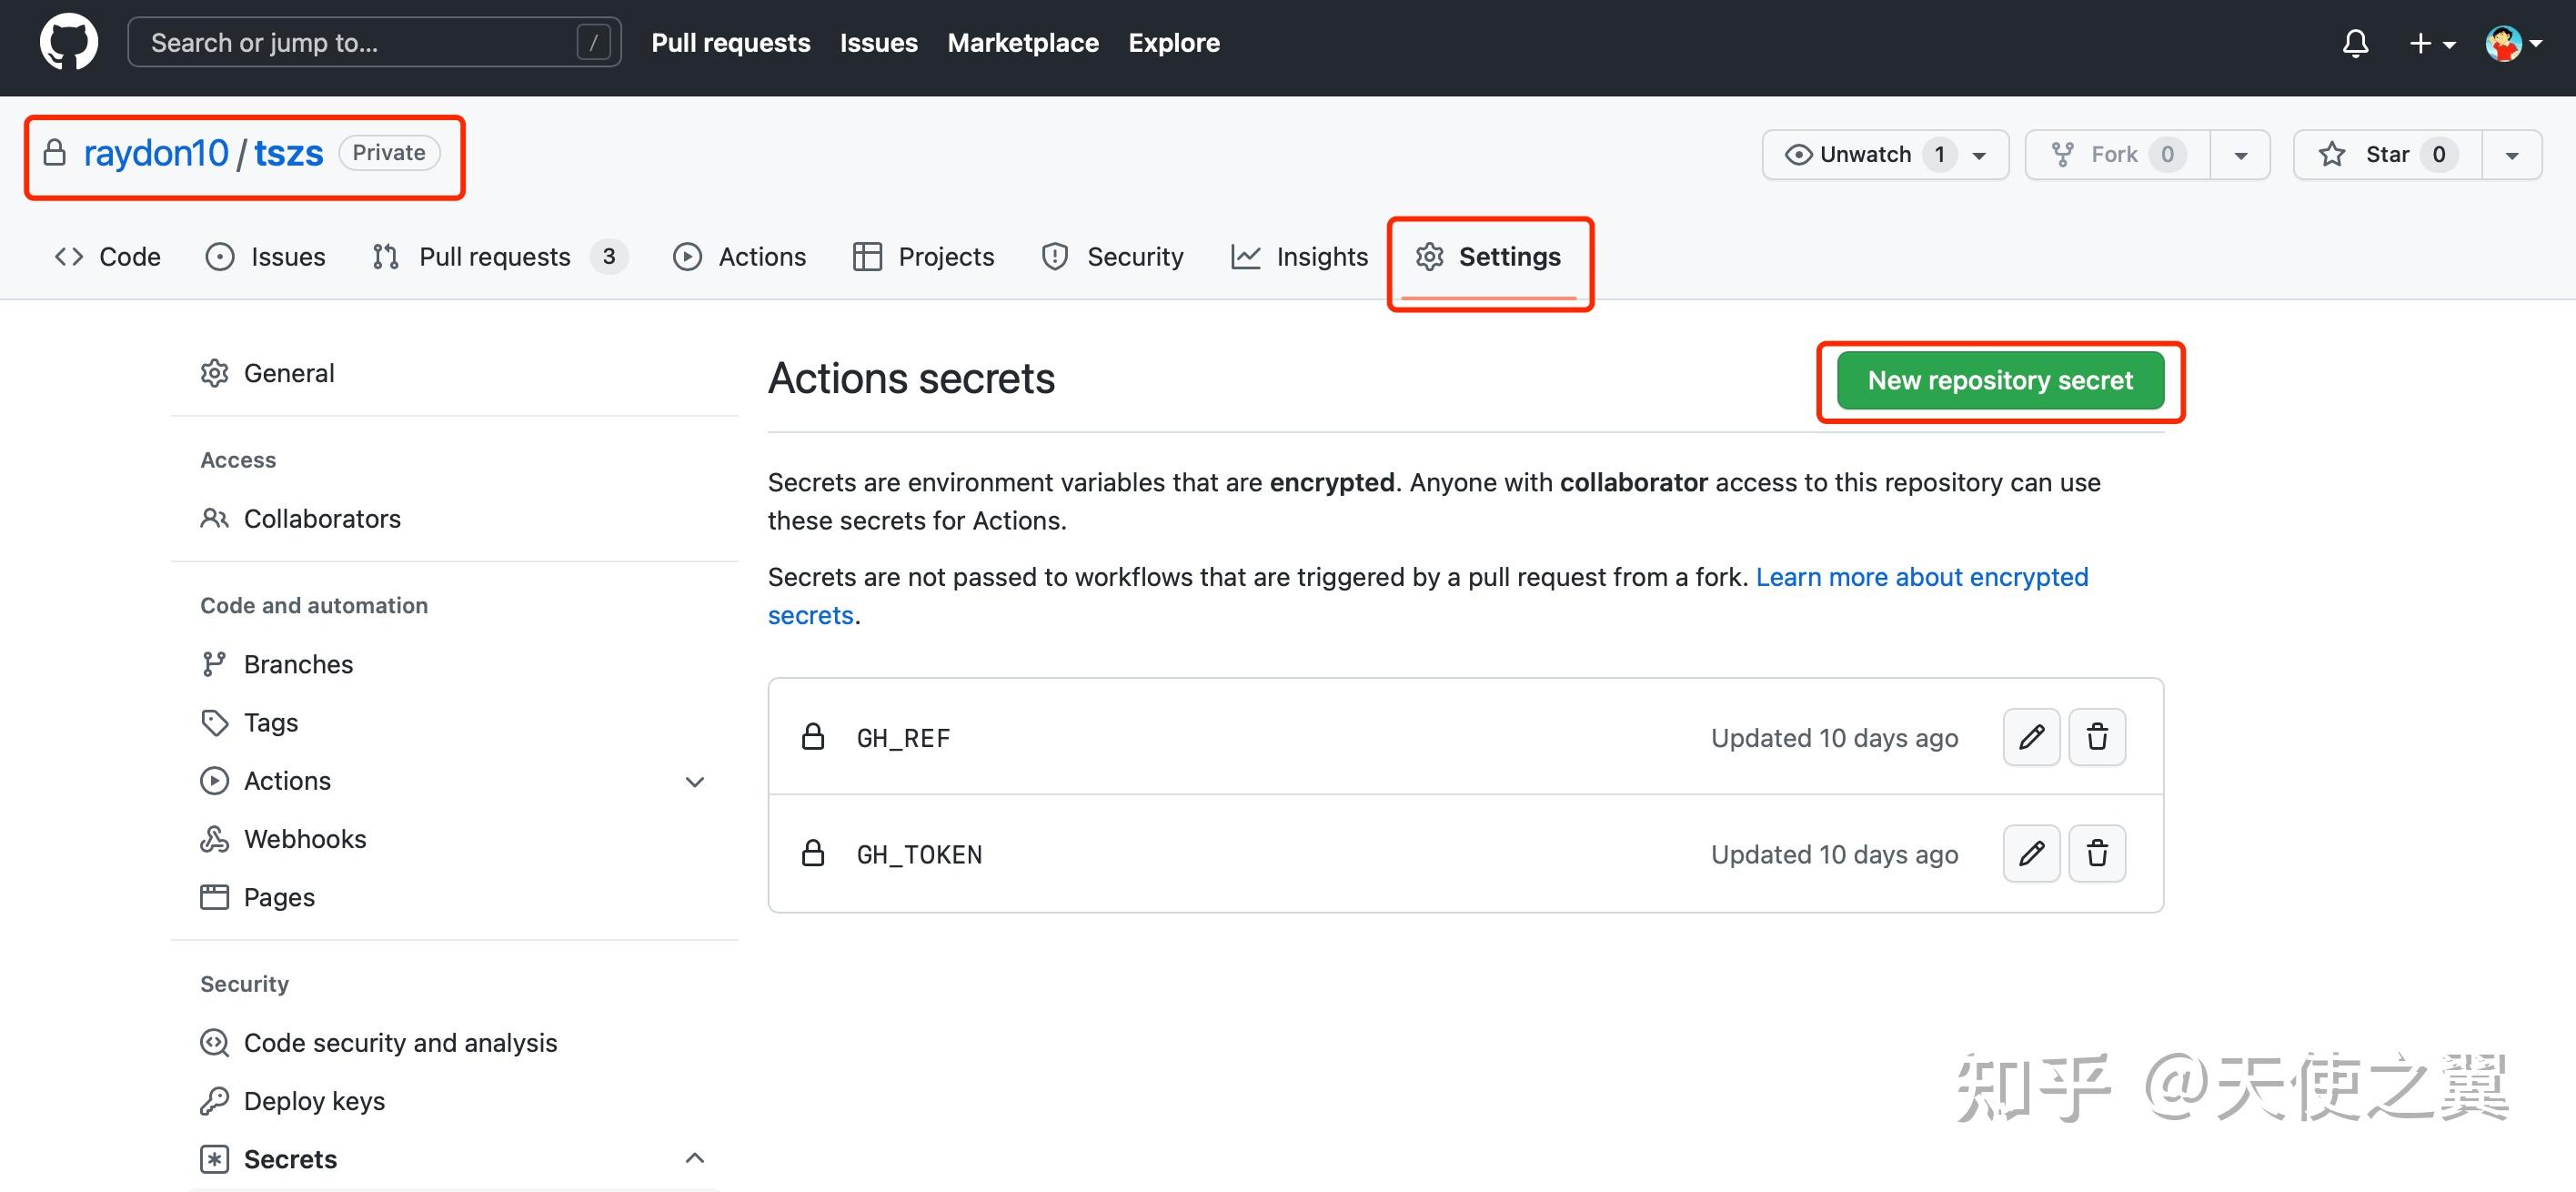Click the GH_TOKEN secret name
Image resolution: width=2576 pixels, height=1192 pixels.
[919, 854]
